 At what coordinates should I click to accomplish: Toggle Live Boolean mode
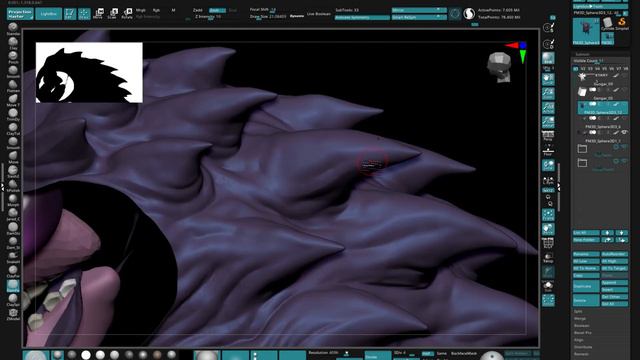click(319, 14)
